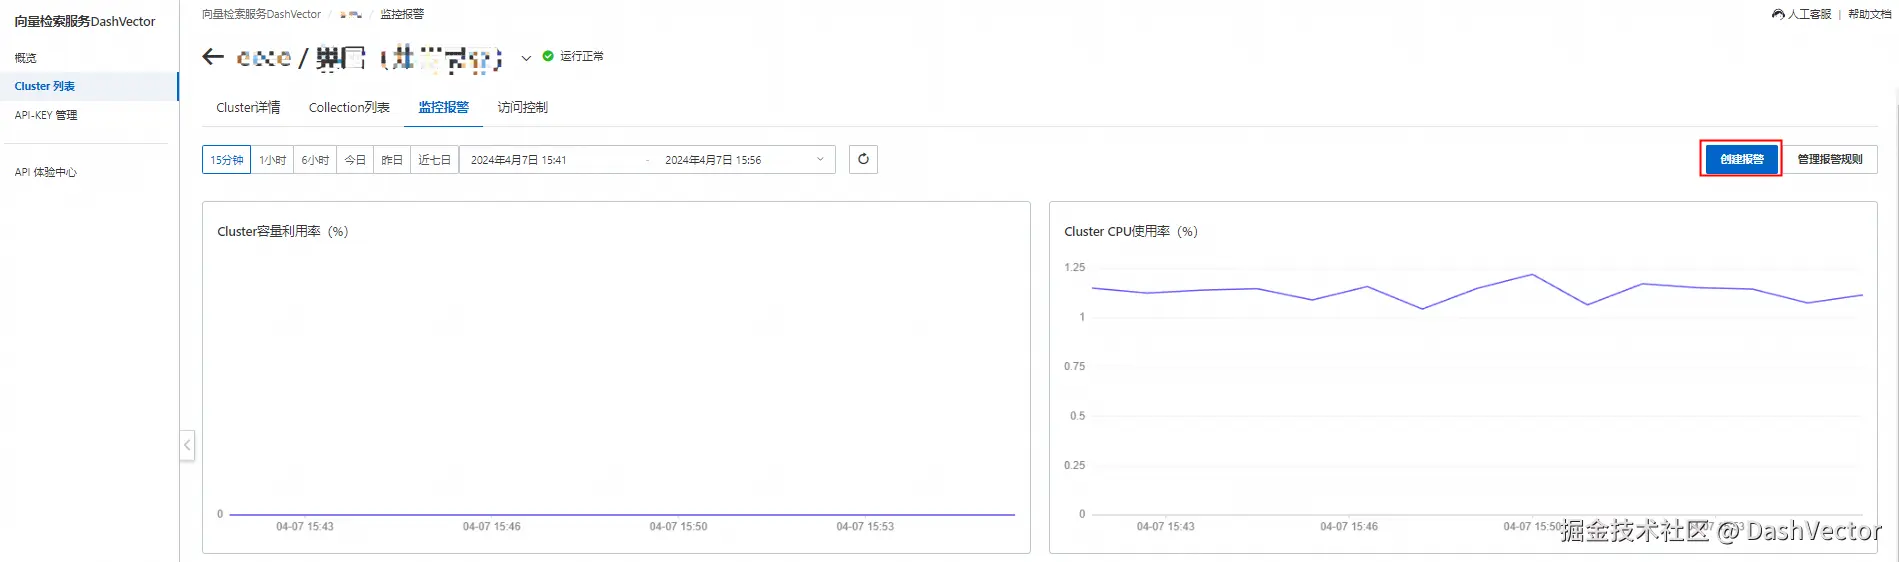The height and width of the screenshot is (562, 1899).
Task: Open the 帮助文档 link
Action: click(x=1869, y=14)
